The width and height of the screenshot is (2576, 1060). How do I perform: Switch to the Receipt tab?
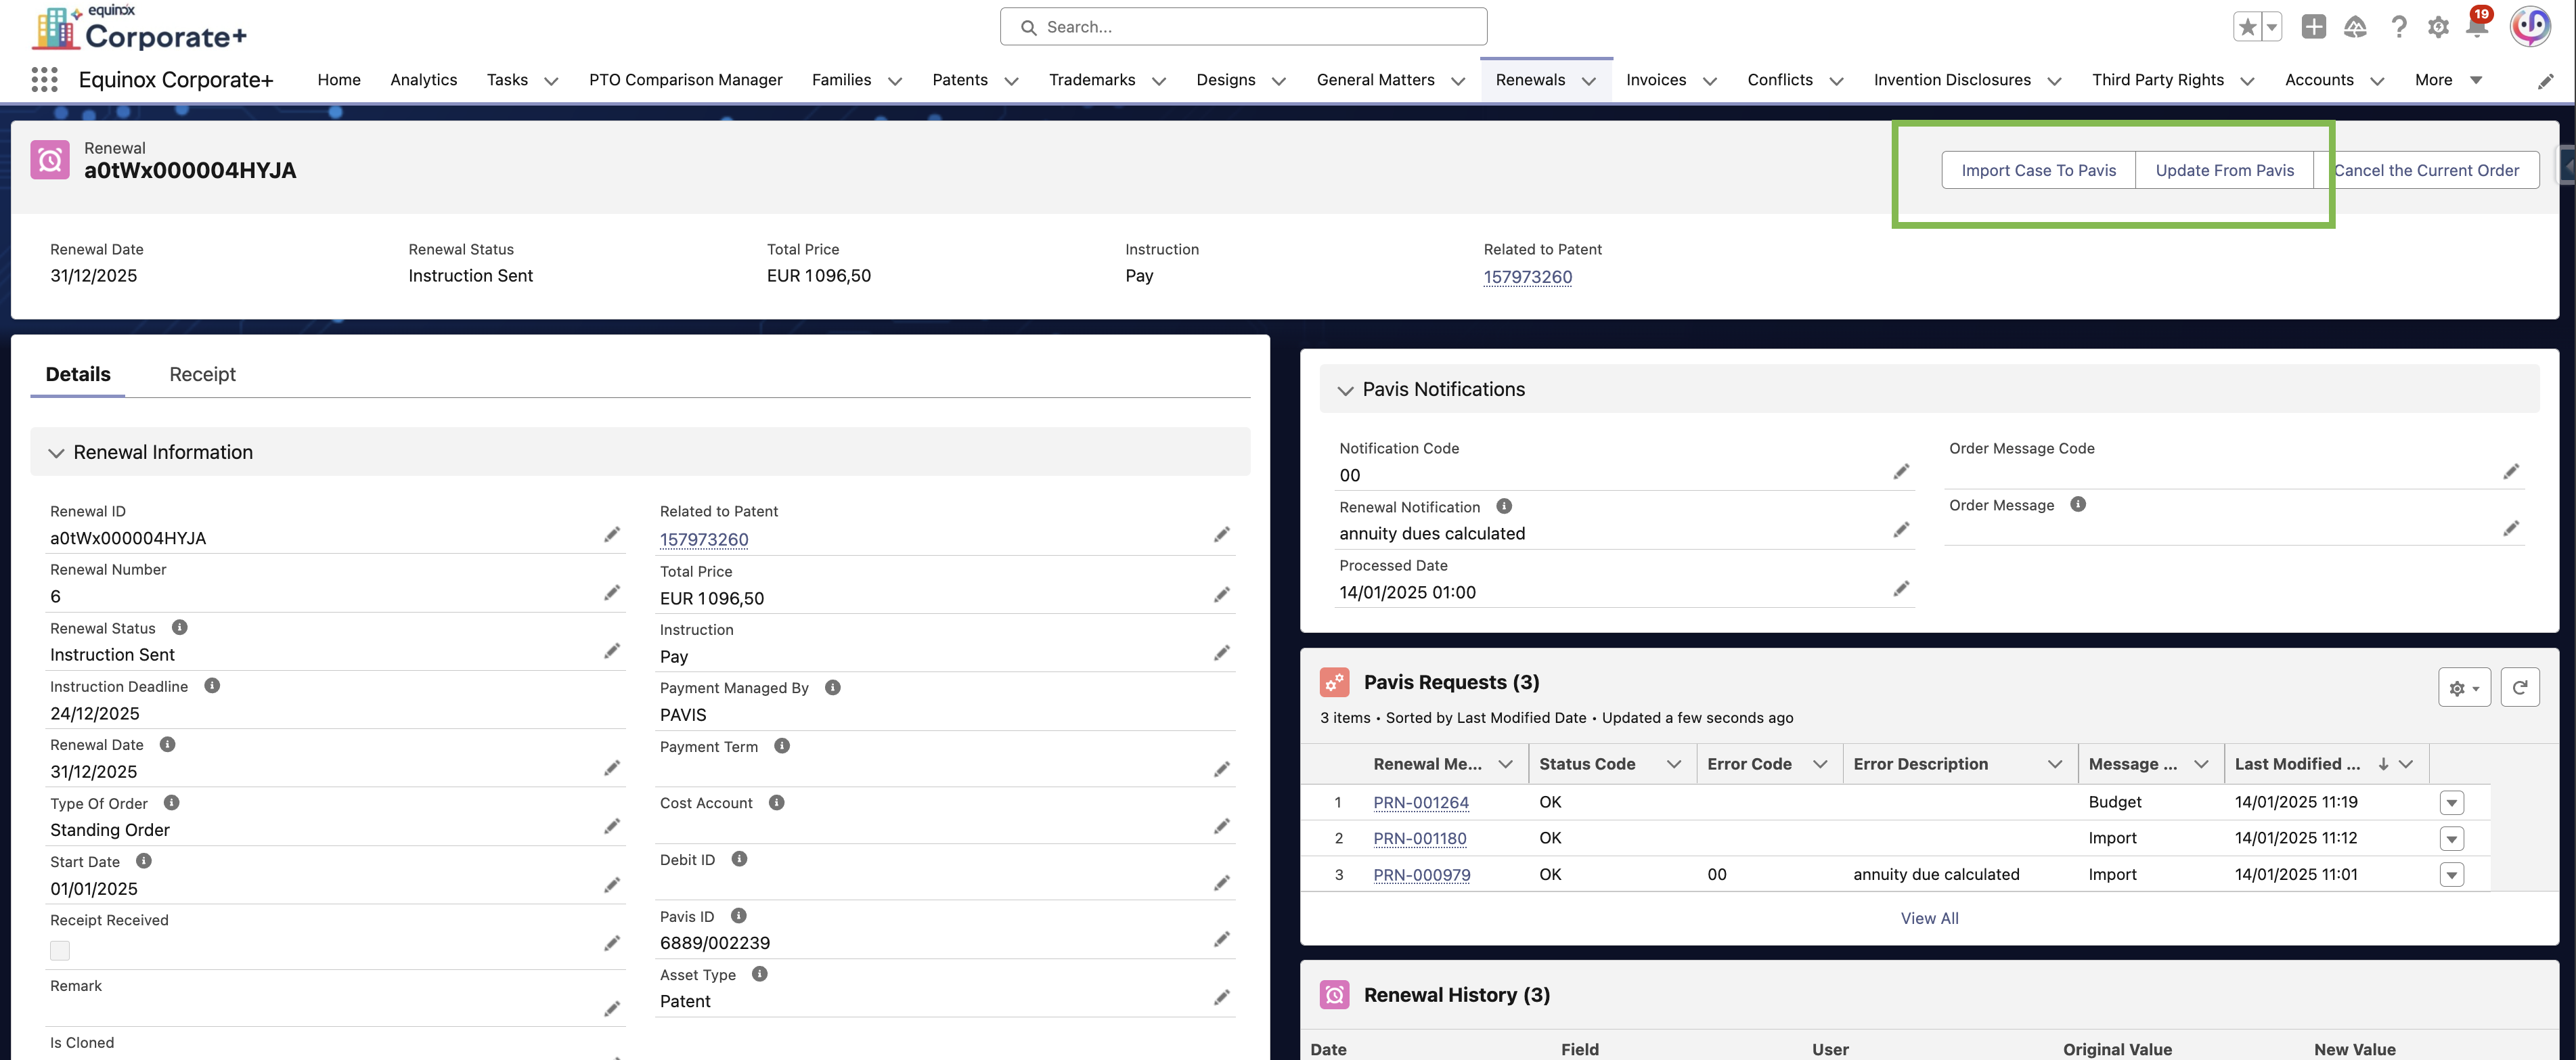pos(202,374)
